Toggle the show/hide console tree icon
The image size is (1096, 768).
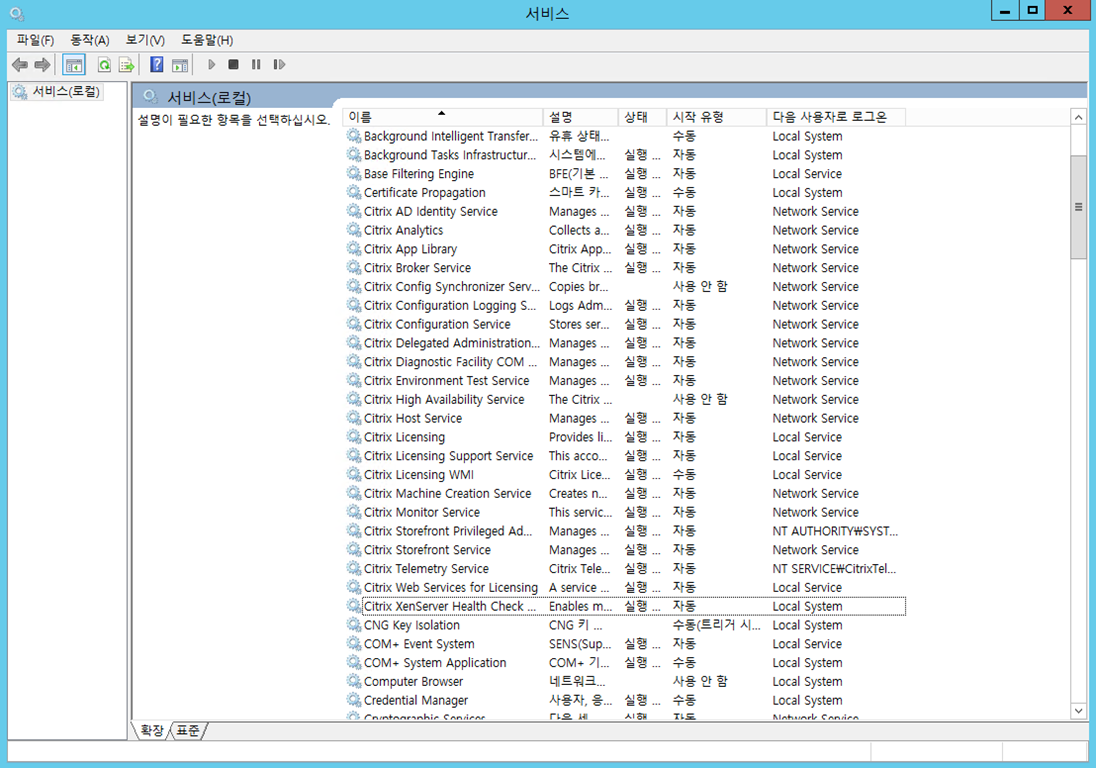pyautogui.click(x=73, y=65)
